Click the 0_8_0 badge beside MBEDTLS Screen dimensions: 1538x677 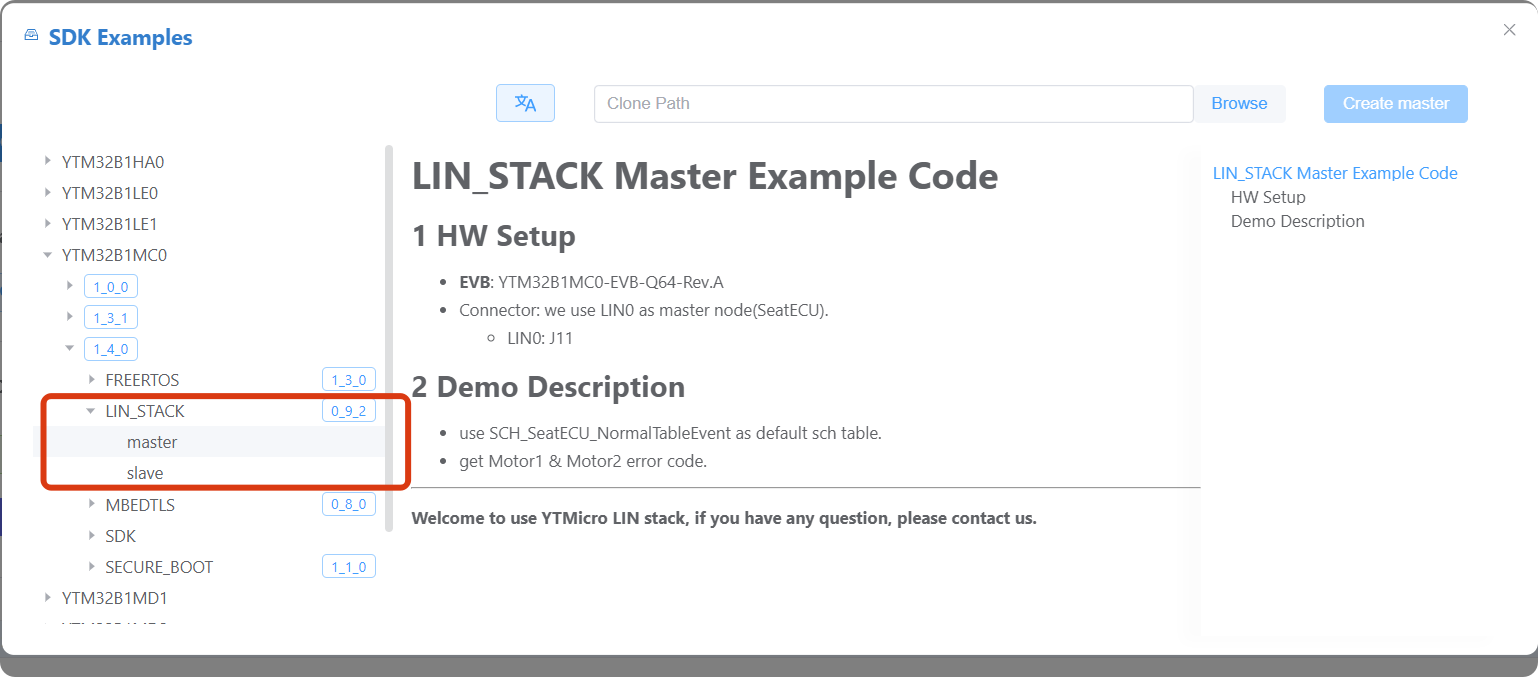(349, 505)
